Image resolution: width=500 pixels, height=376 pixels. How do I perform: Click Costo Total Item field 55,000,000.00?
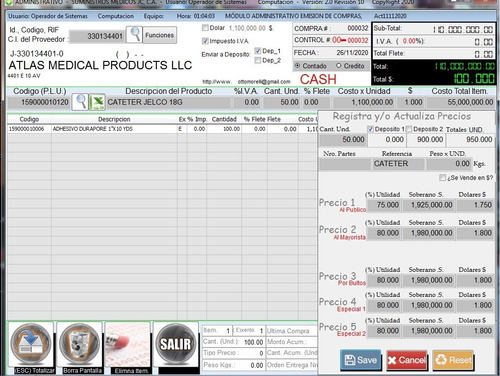461,102
